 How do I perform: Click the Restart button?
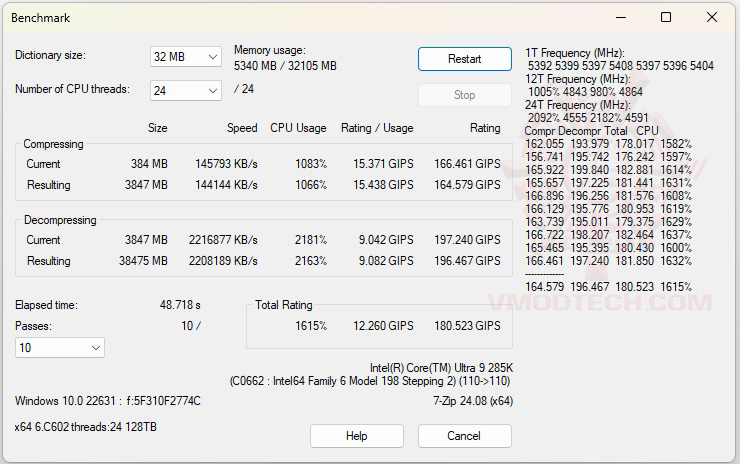[x=464, y=59]
